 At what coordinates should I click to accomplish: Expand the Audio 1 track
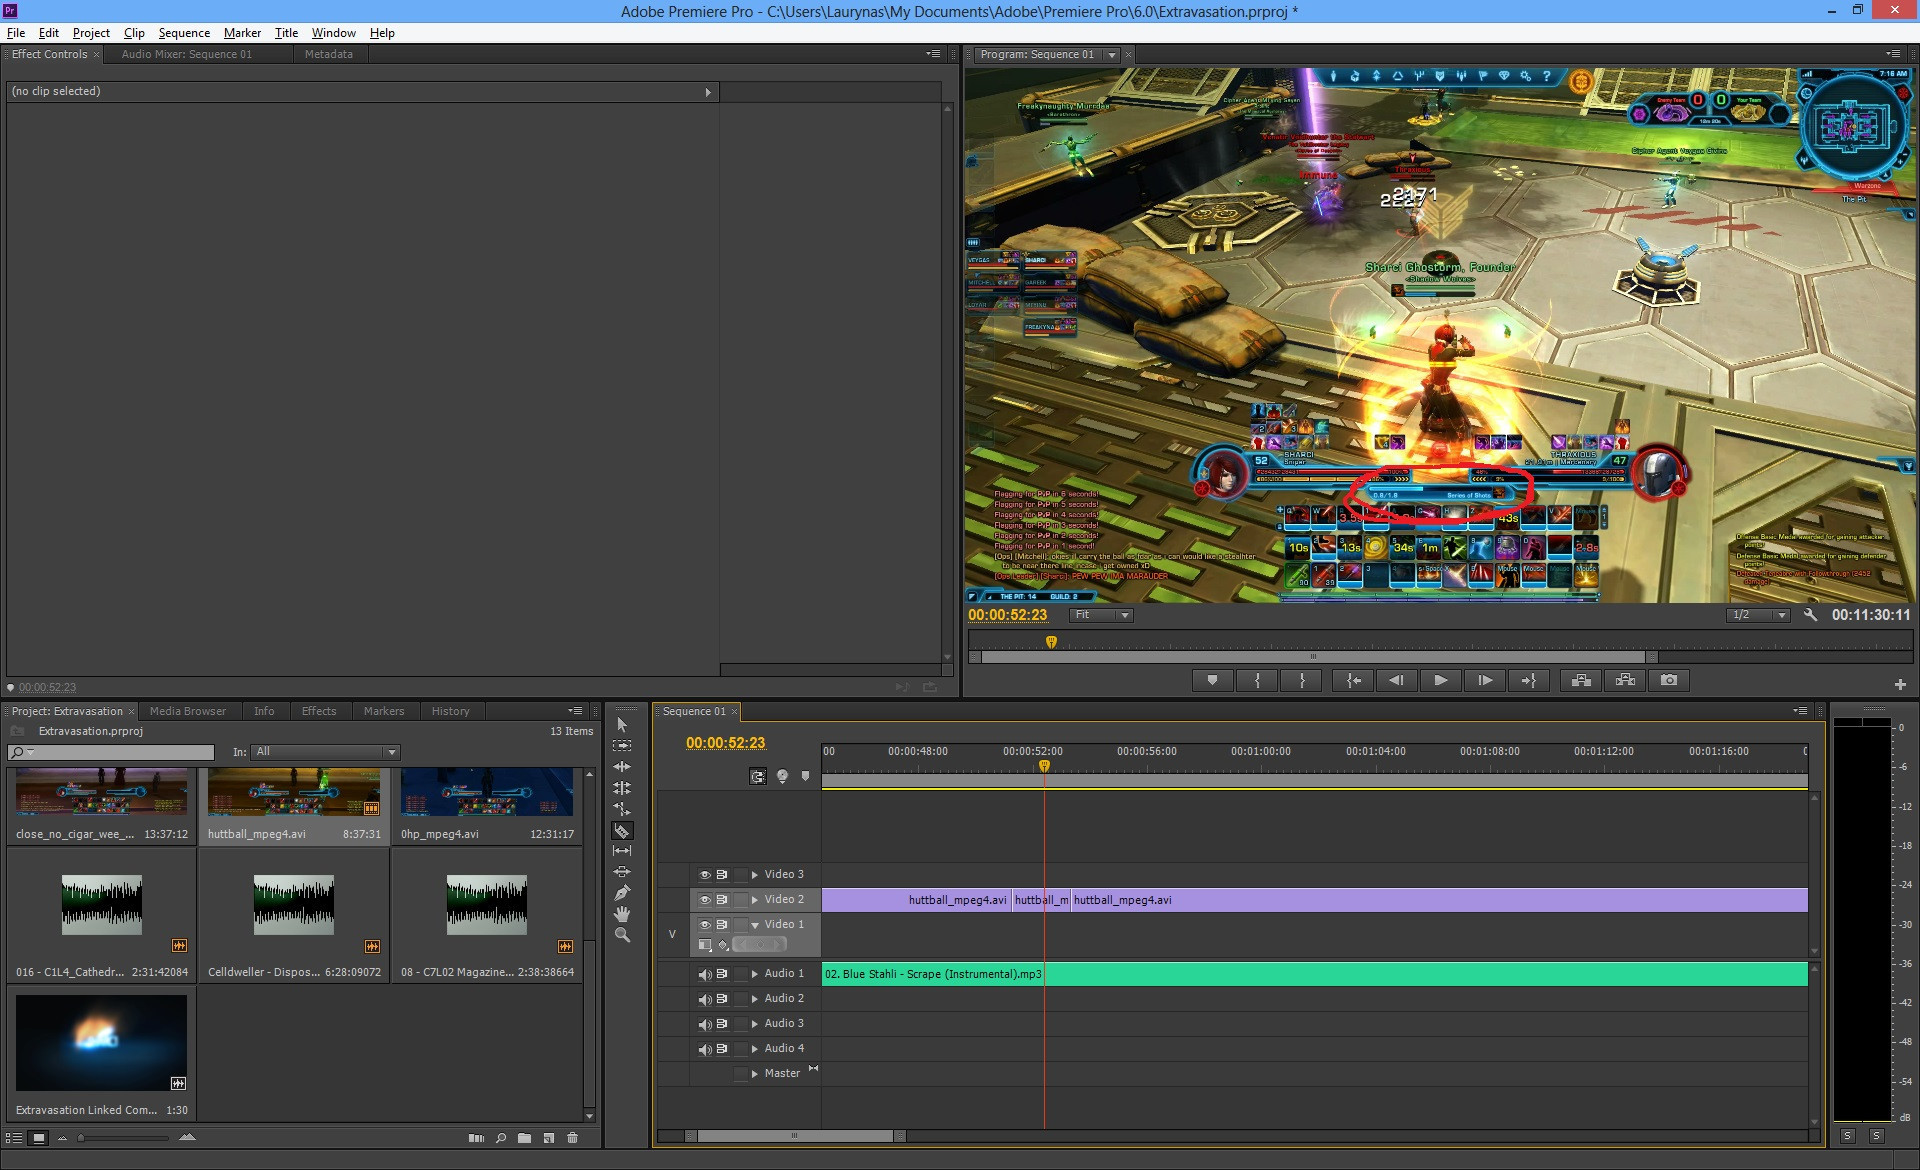click(x=755, y=974)
